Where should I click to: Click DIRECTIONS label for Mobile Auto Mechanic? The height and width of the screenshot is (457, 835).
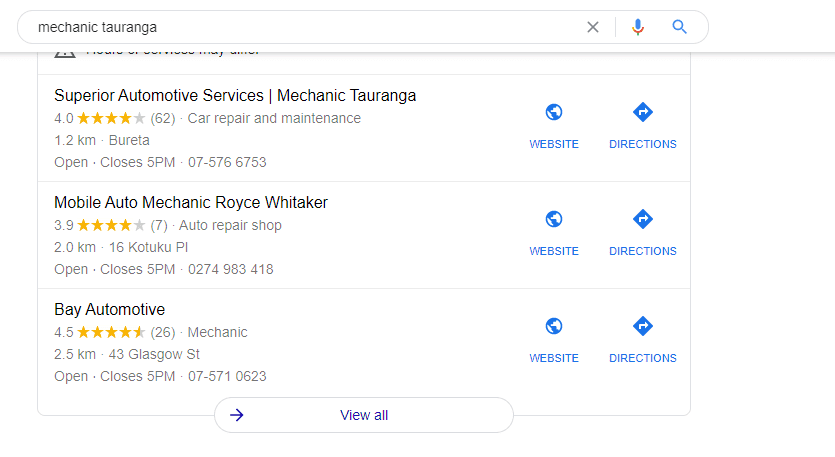tap(643, 251)
